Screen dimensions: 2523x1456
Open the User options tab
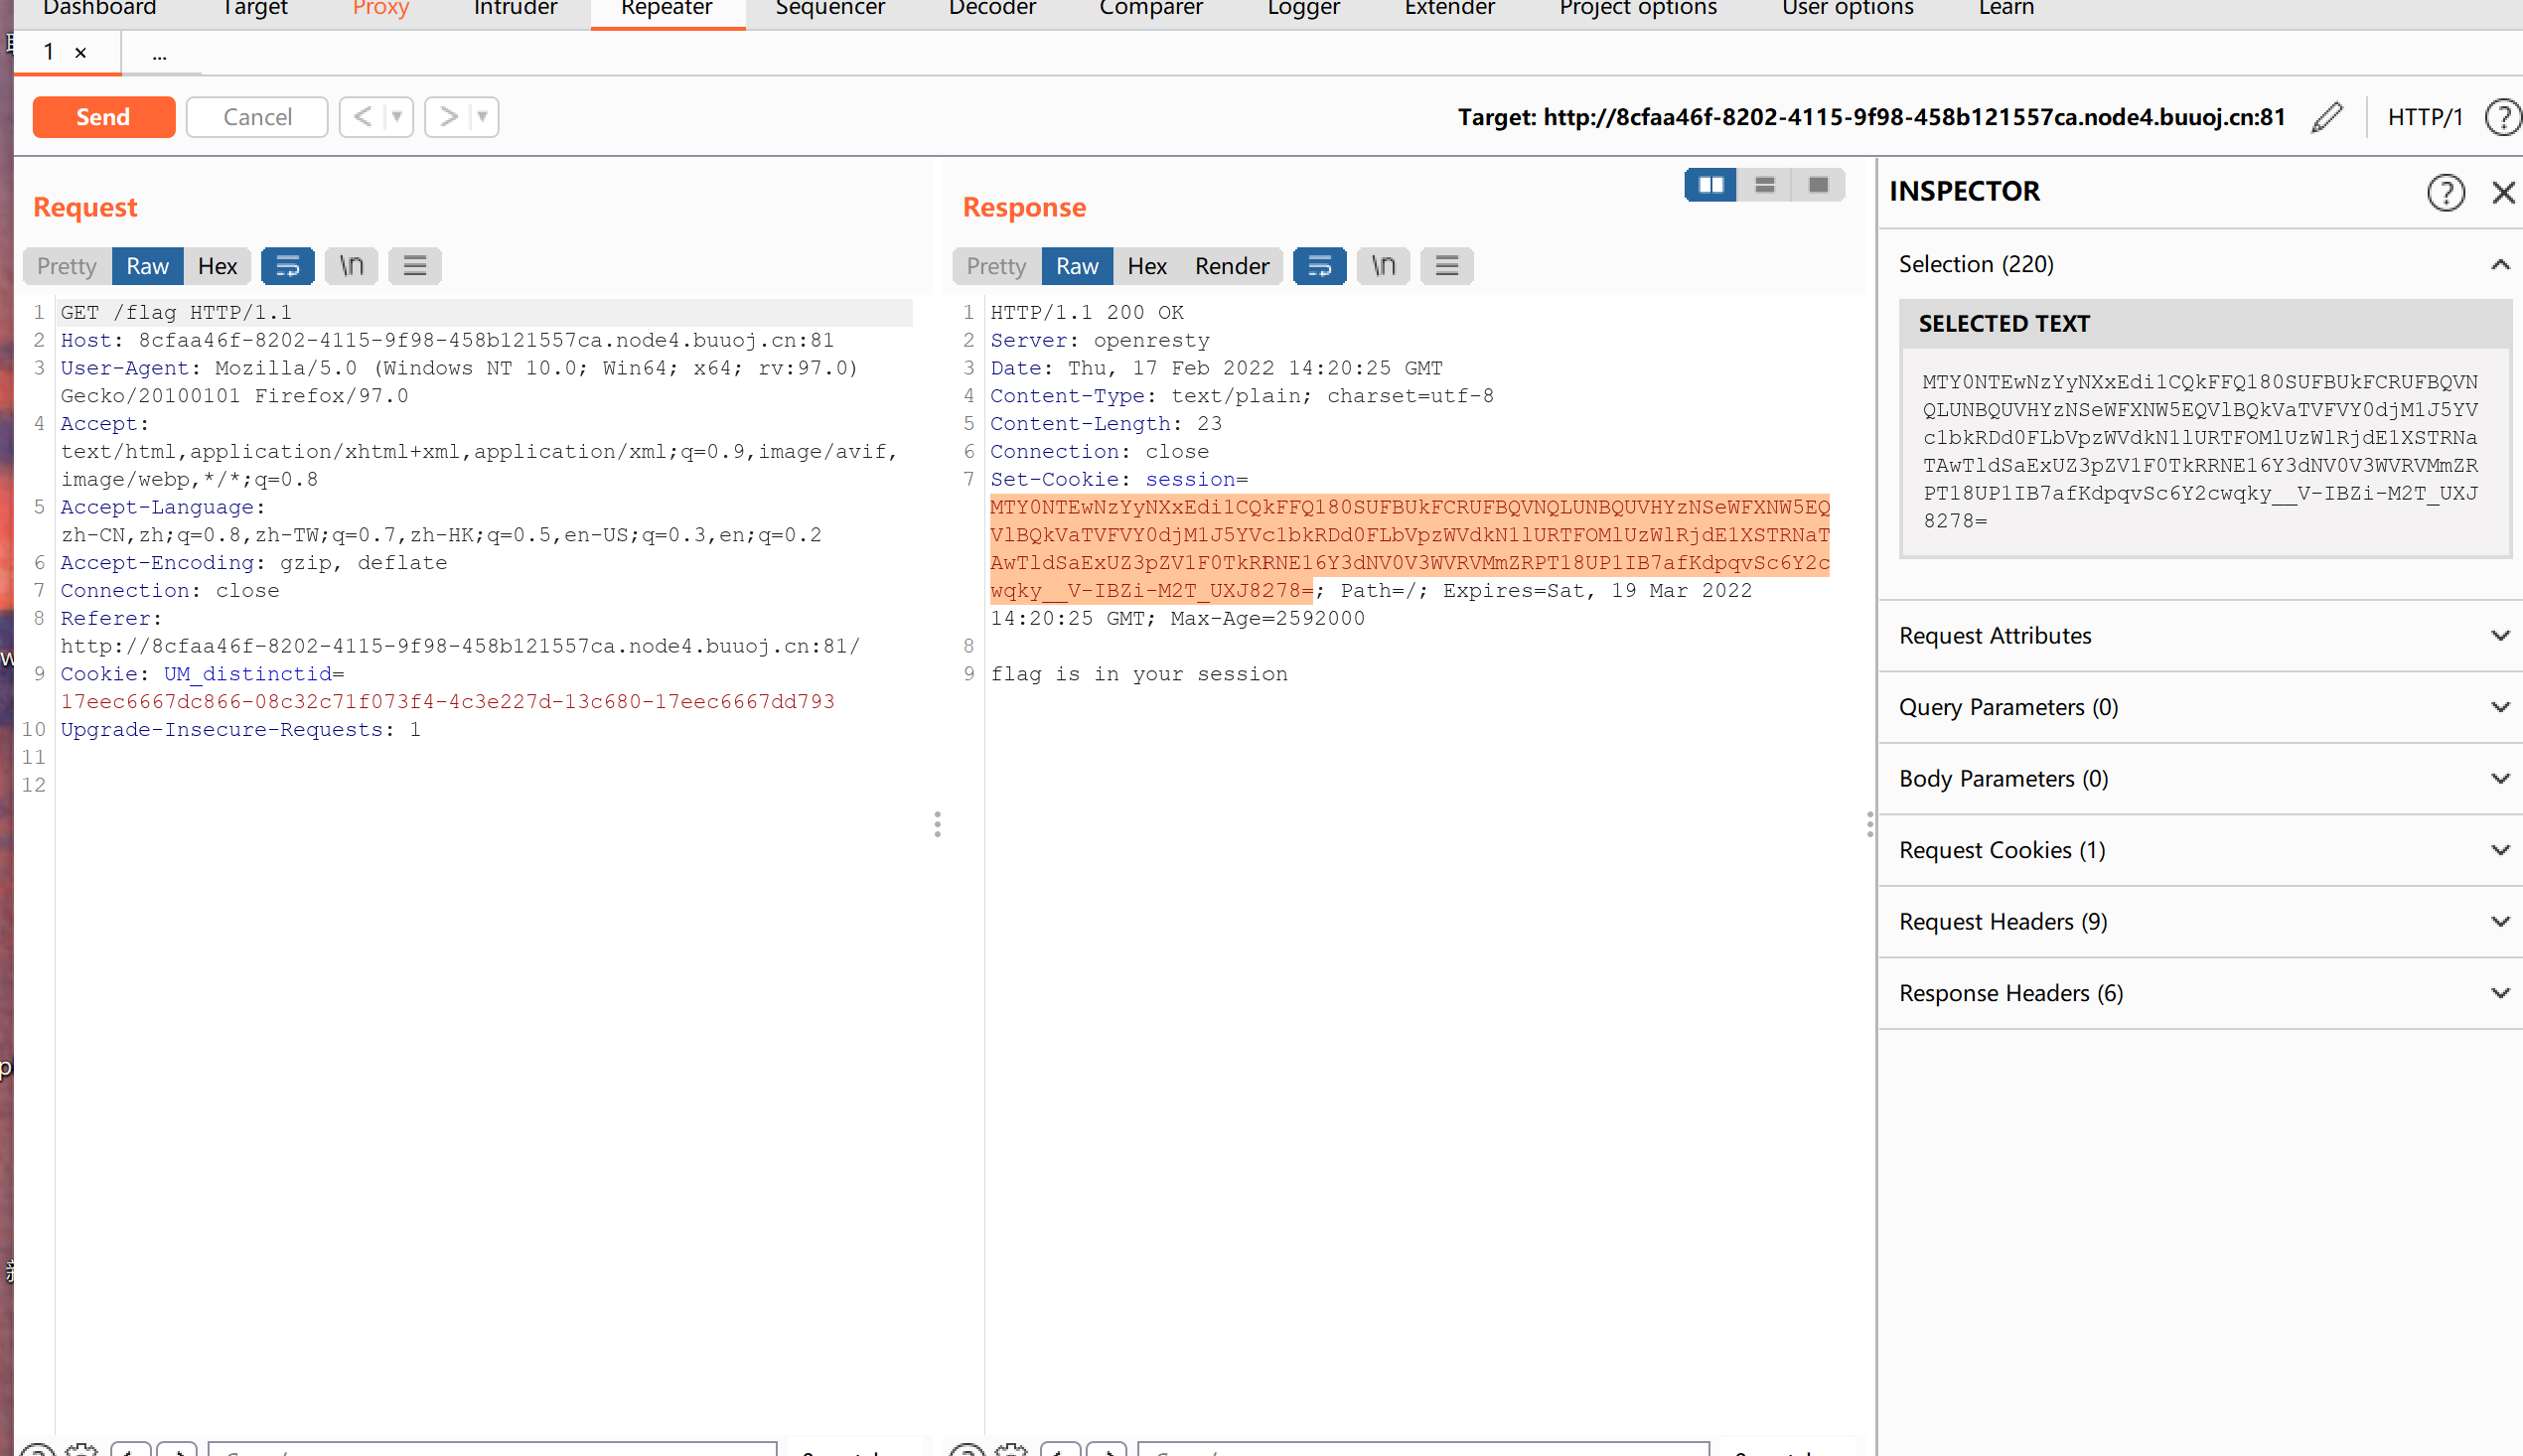pos(1847,9)
